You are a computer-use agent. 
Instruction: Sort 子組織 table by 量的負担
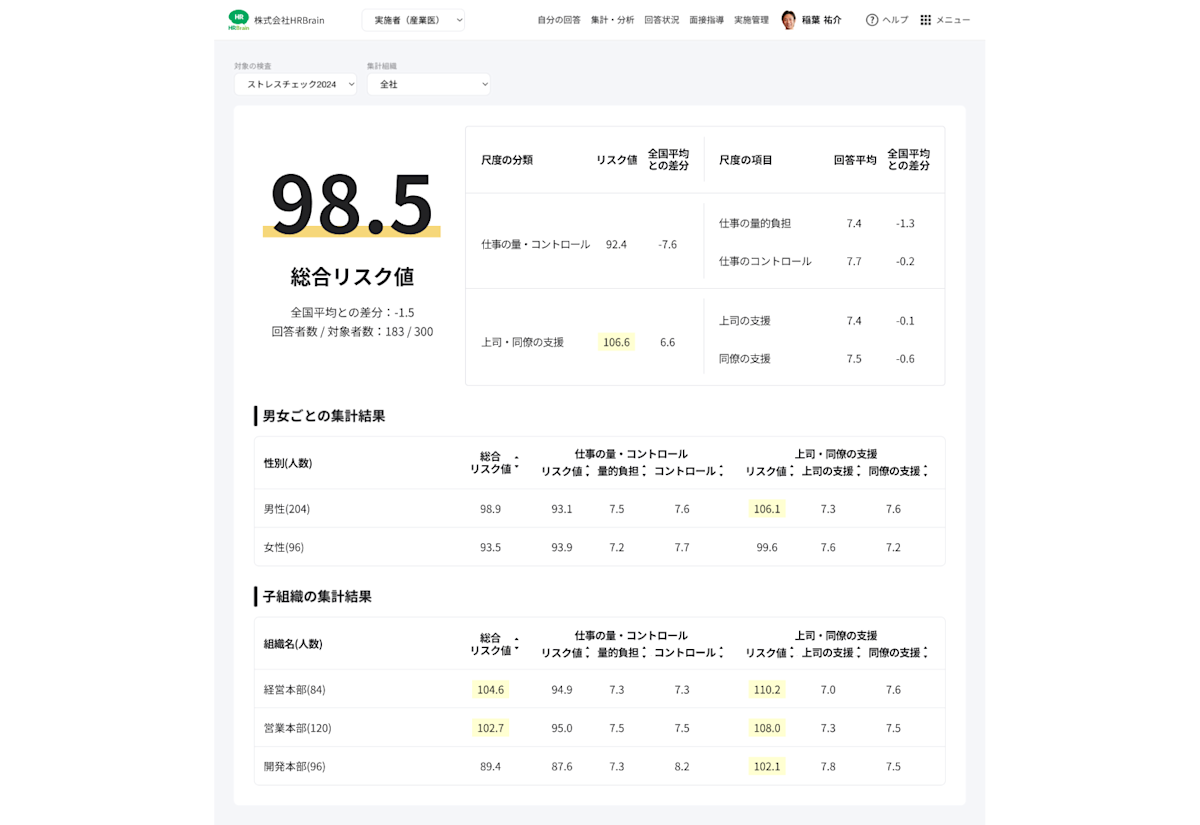click(x=644, y=652)
